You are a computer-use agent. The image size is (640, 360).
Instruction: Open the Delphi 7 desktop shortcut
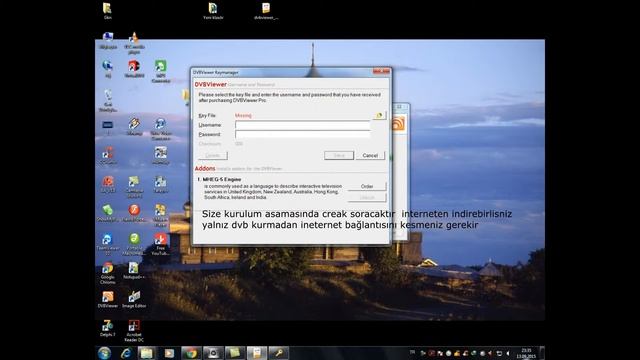[107, 328]
